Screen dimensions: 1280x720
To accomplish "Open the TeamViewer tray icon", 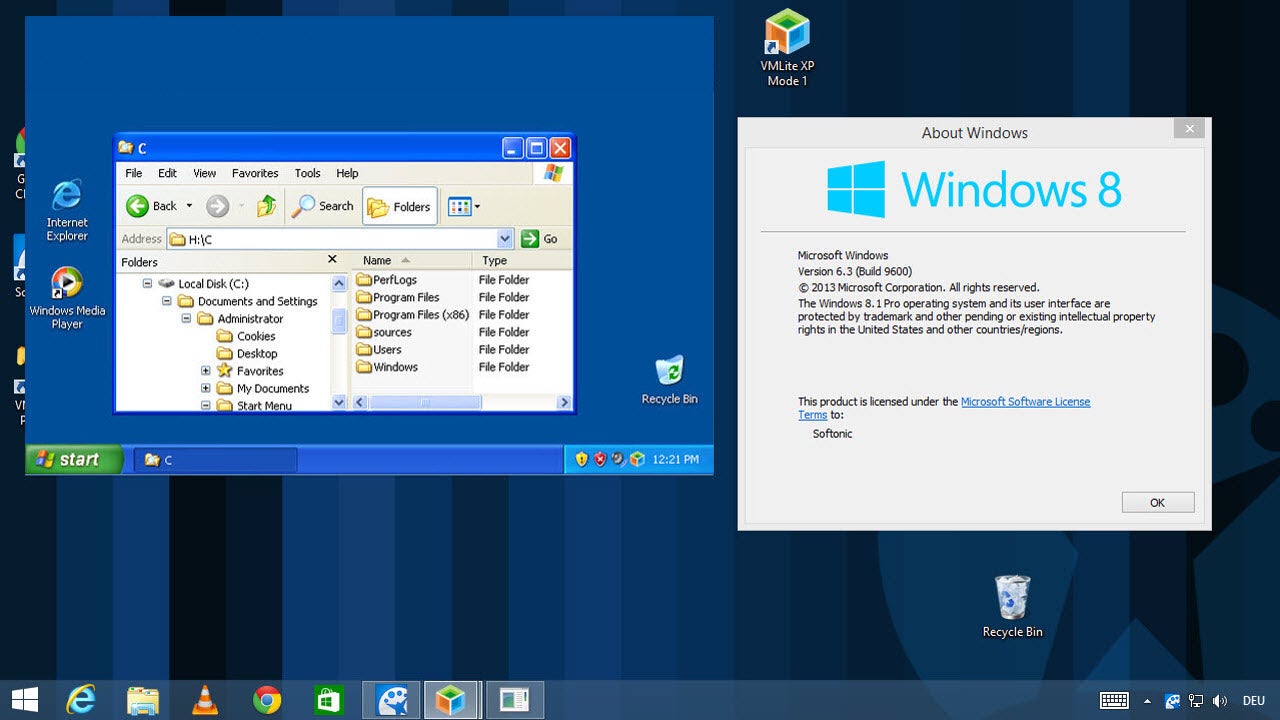I will tap(1172, 700).
